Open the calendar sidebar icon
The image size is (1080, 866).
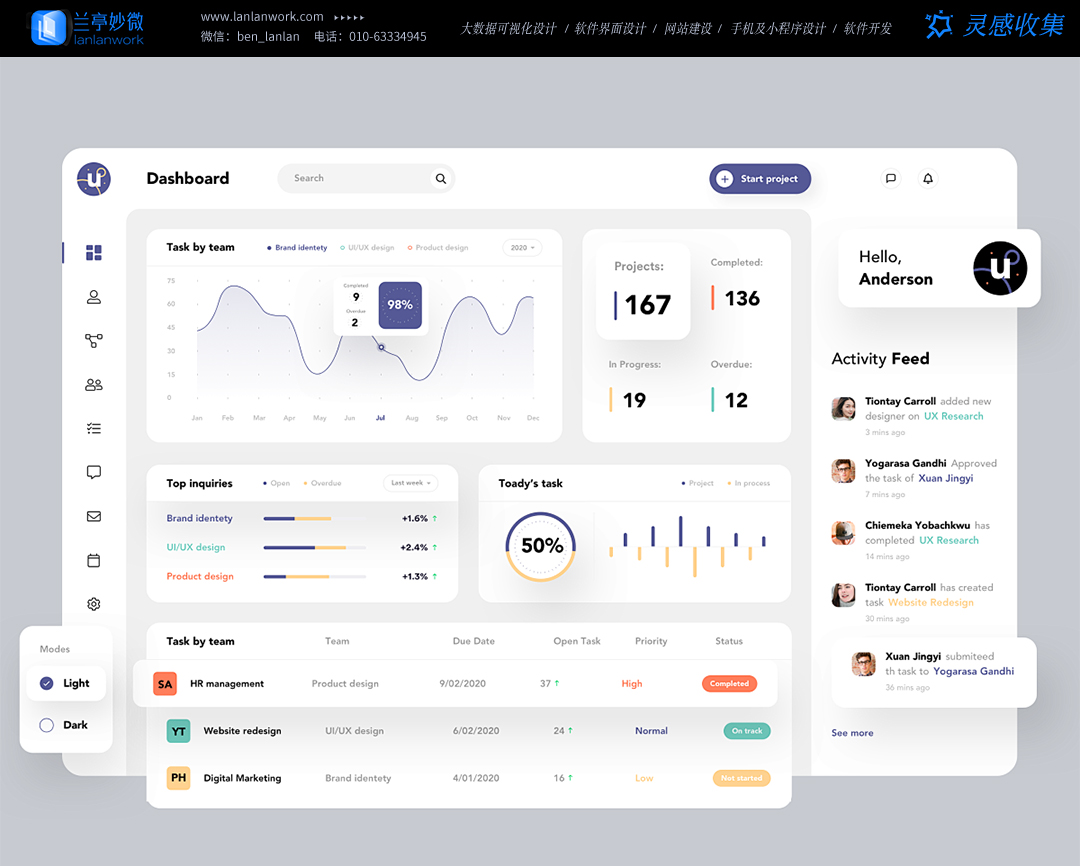coord(94,561)
